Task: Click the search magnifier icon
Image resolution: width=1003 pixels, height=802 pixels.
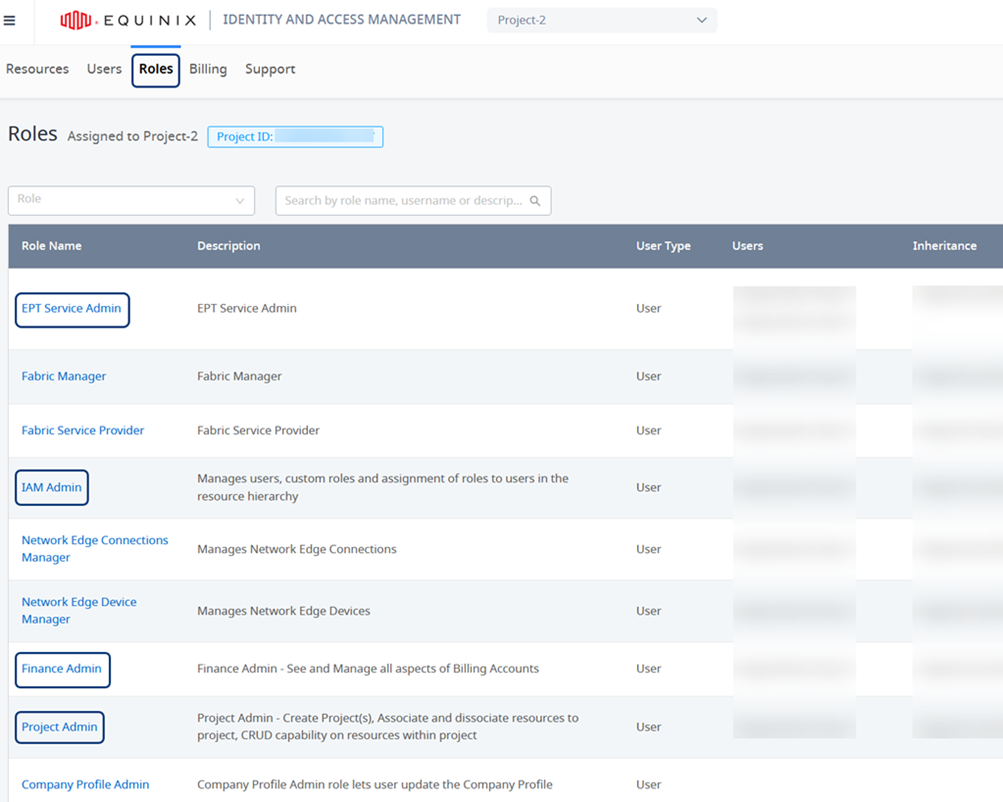Action: tap(535, 201)
